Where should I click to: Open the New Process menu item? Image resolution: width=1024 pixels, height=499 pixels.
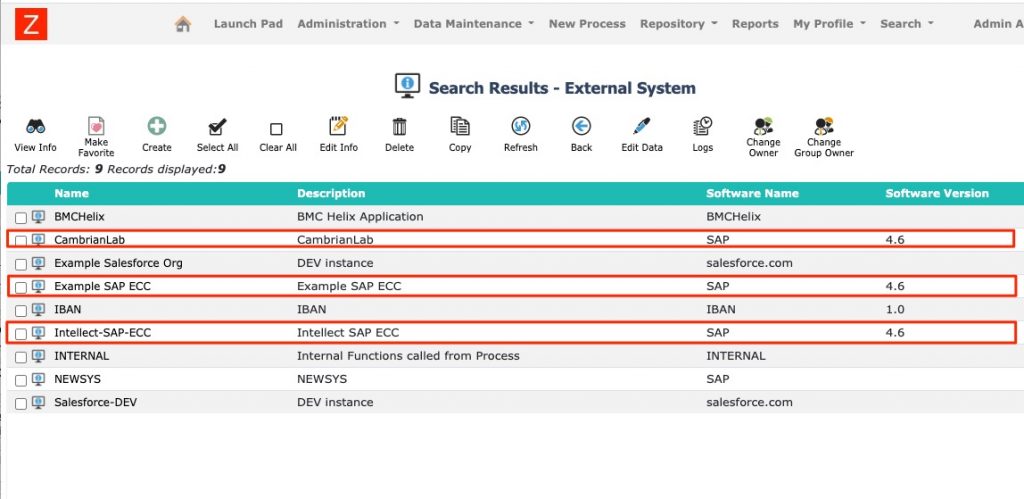pos(587,24)
